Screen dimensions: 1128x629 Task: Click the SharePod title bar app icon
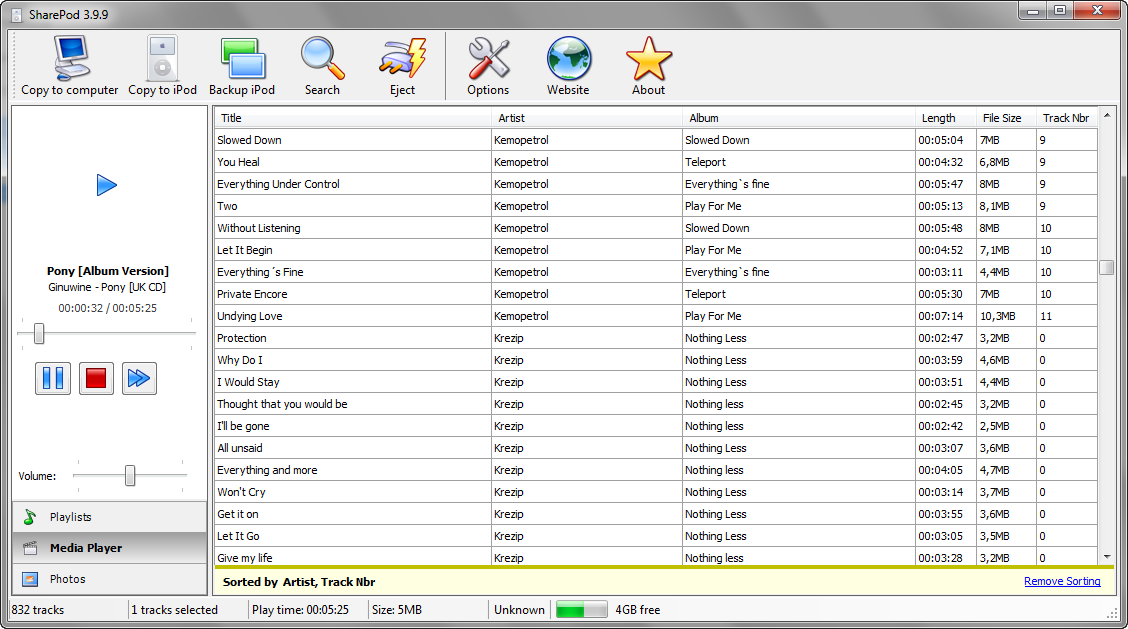pyautogui.click(x=17, y=14)
